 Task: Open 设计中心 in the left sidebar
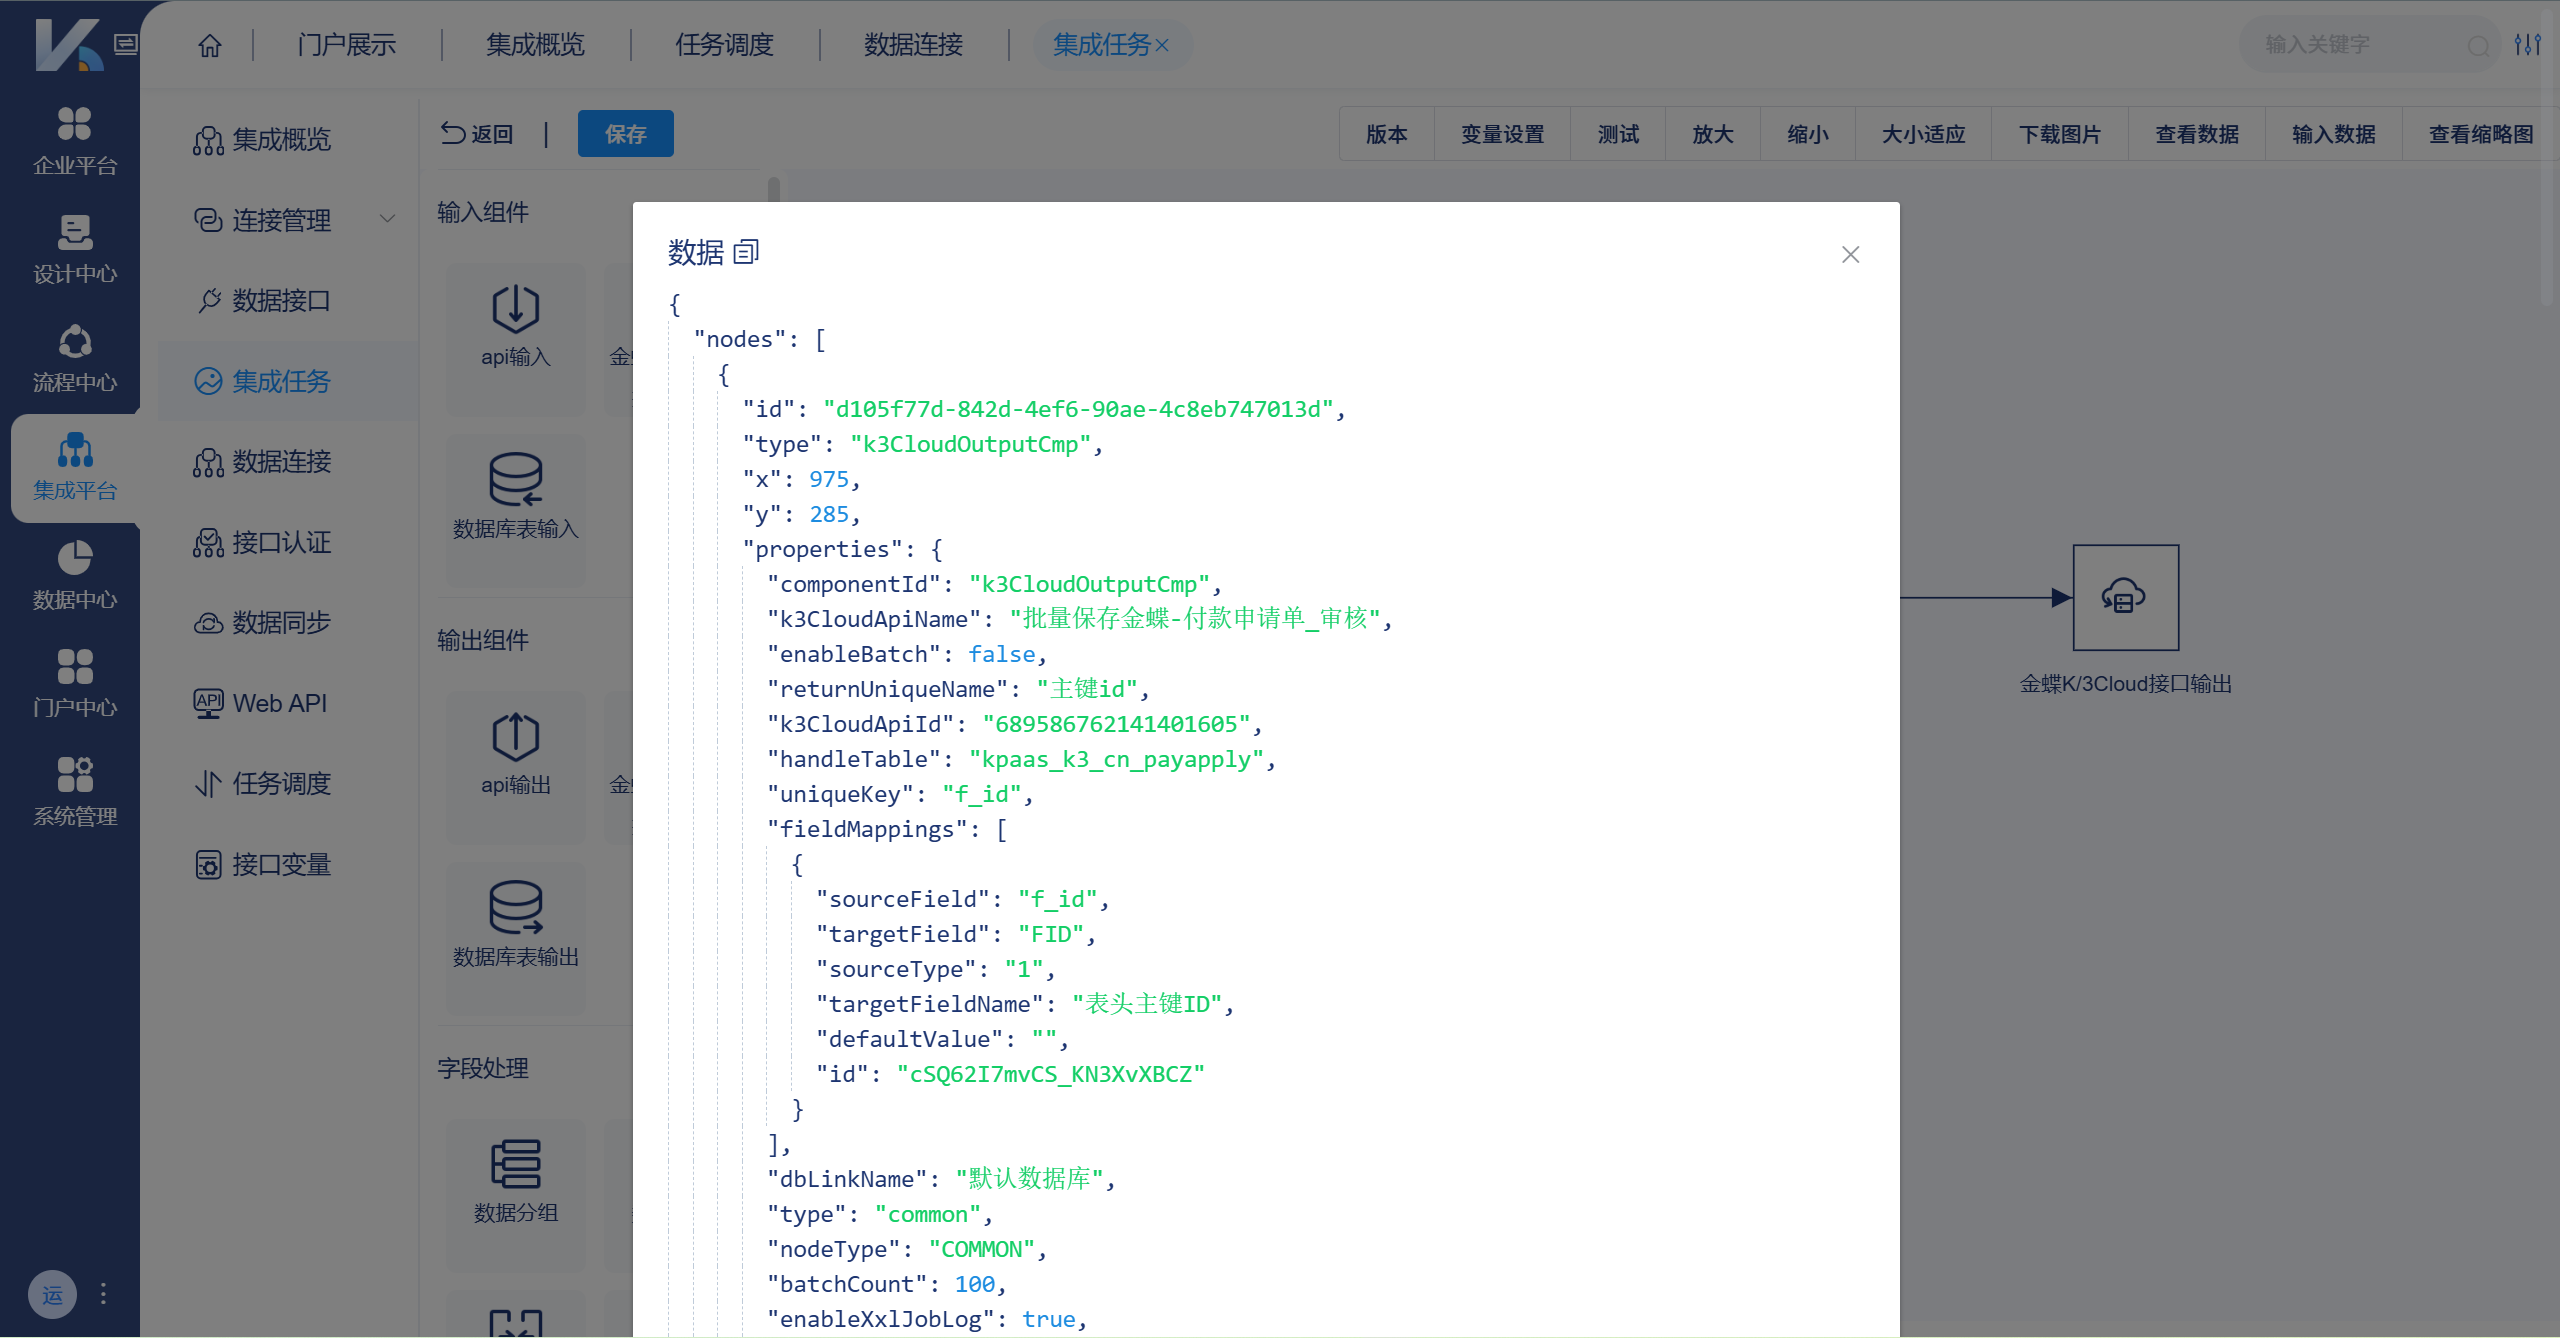point(75,249)
